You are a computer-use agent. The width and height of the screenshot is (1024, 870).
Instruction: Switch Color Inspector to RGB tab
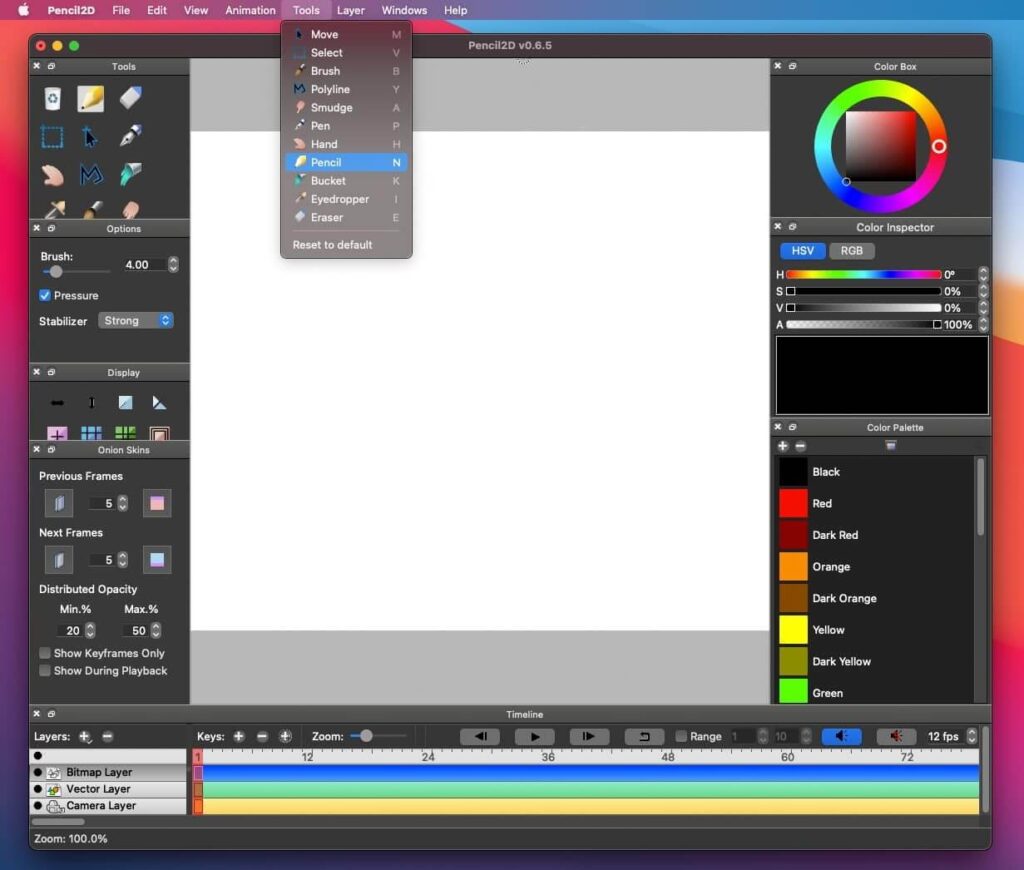[x=852, y=251]
